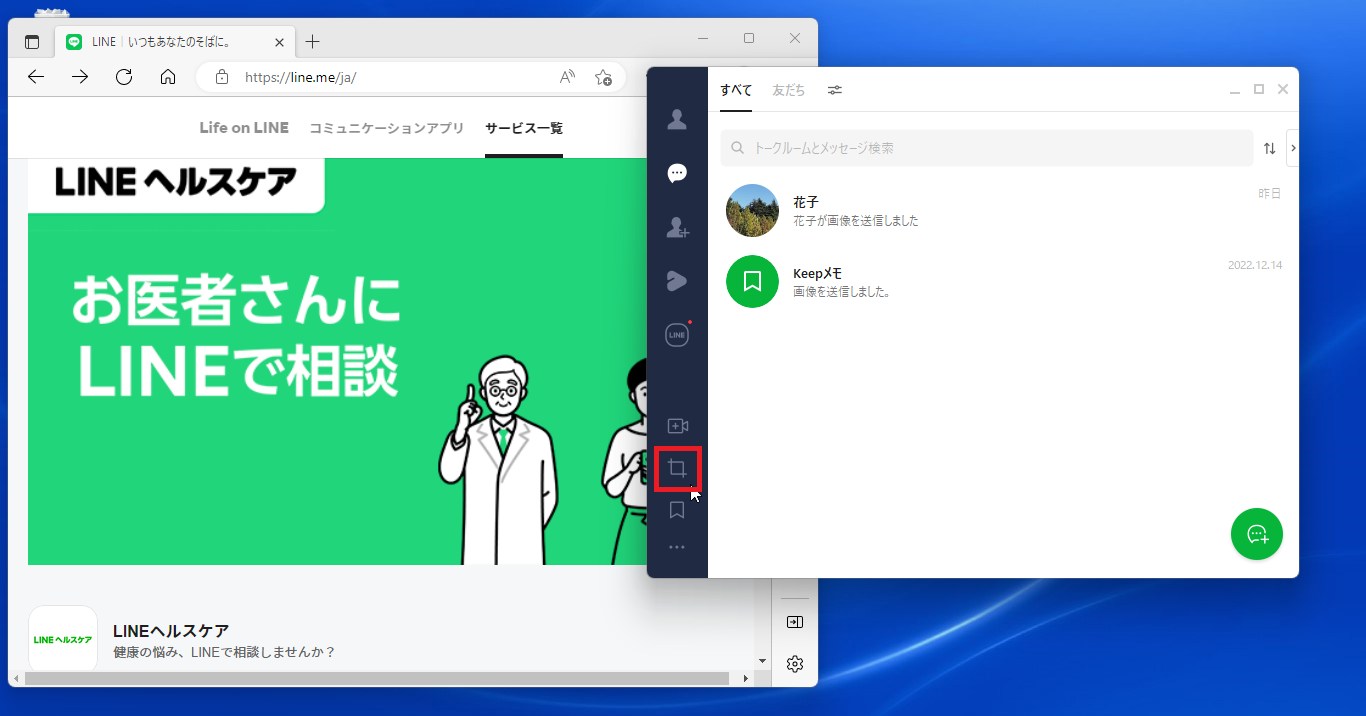Open the chat sort order control

(1269, 147)
